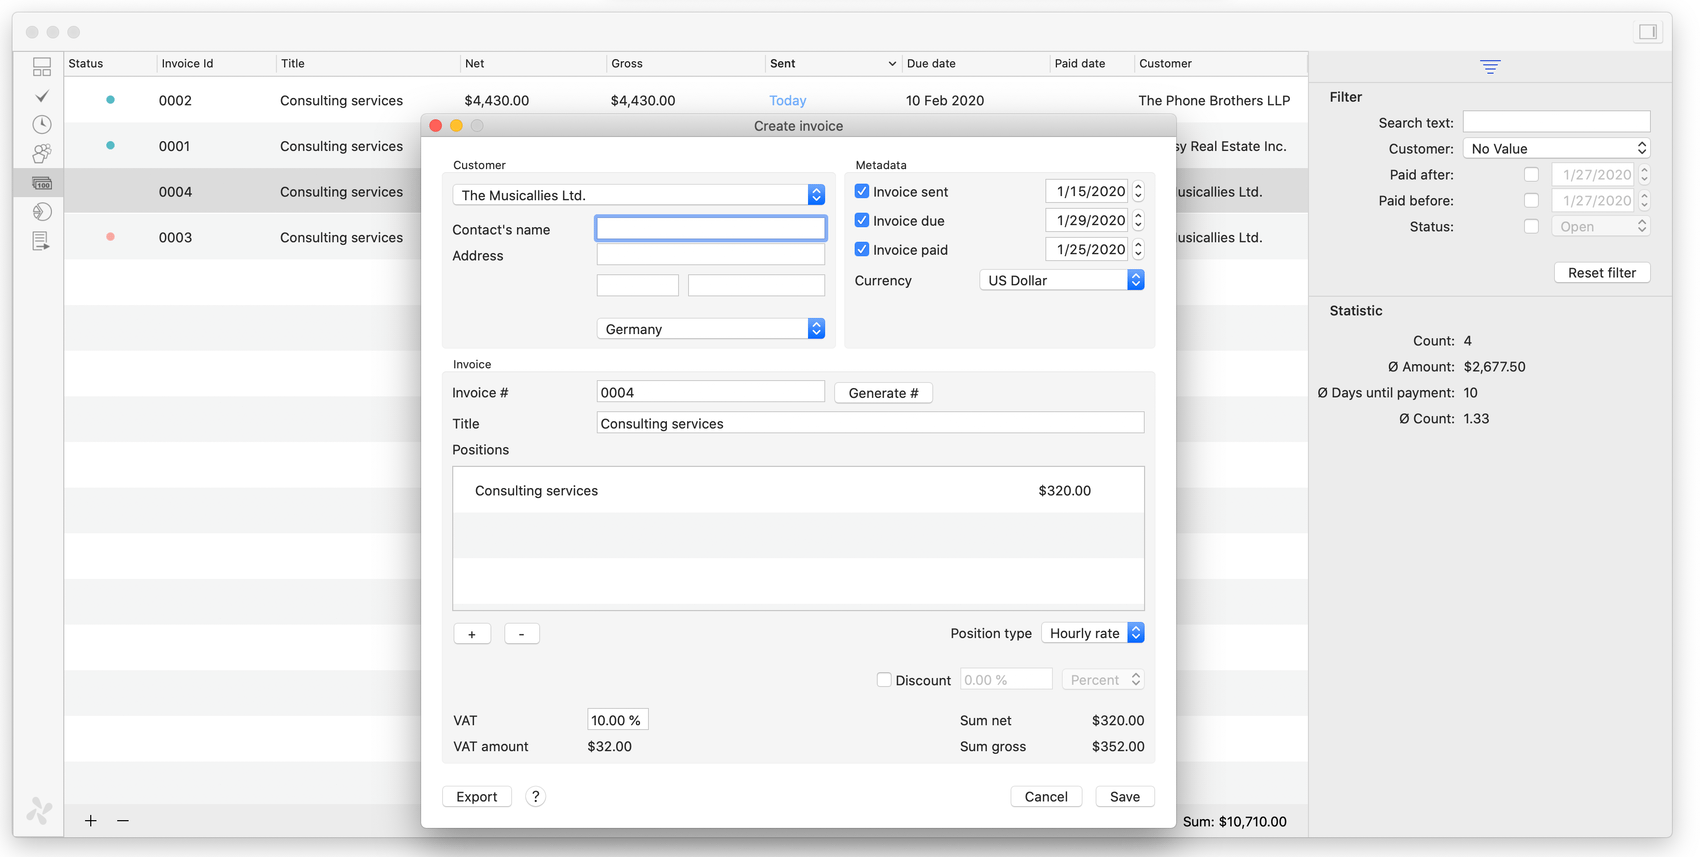
Task: Uncheck the Invoice paid checkbox
Action: coord(862,249)
